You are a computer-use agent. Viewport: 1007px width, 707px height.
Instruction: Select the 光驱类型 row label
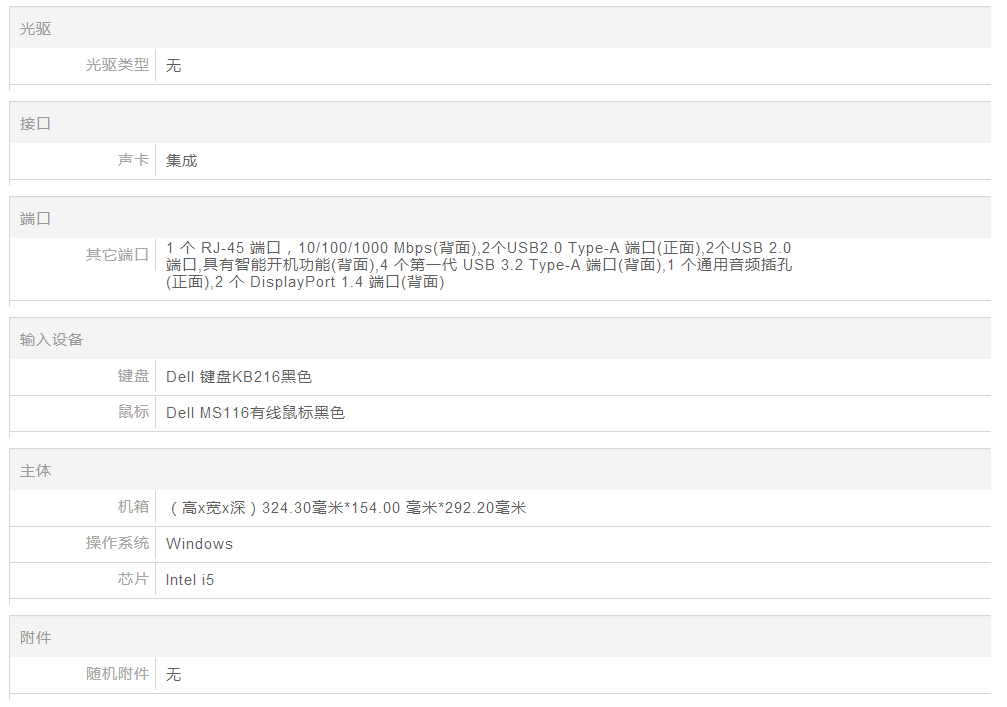click(117, 65)
